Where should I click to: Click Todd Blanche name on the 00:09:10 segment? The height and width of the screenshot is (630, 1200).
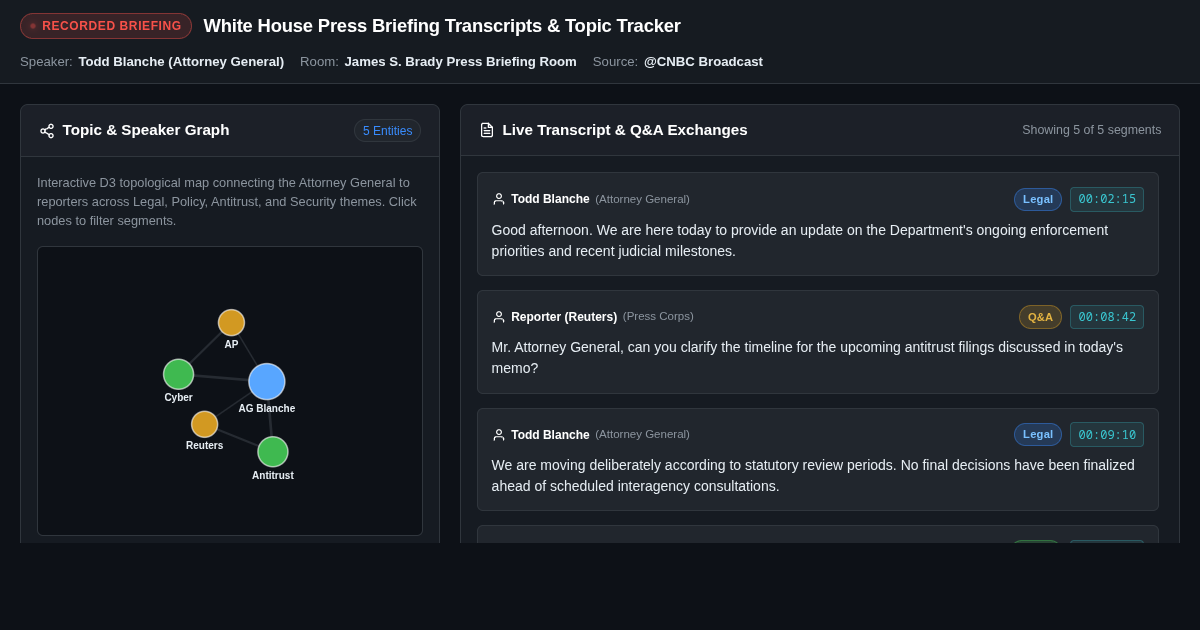click(x=550, y=435)
